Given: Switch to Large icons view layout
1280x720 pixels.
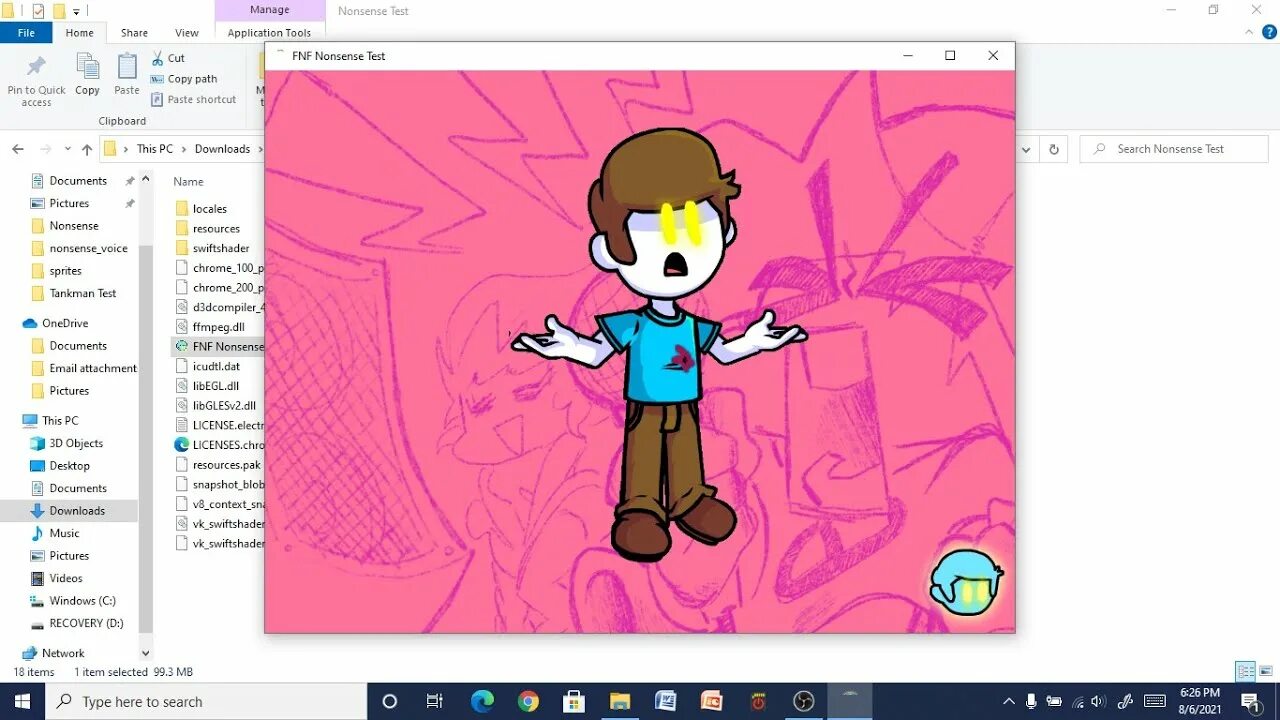Looking at the screenshot, I should (x=1265, y=671).
